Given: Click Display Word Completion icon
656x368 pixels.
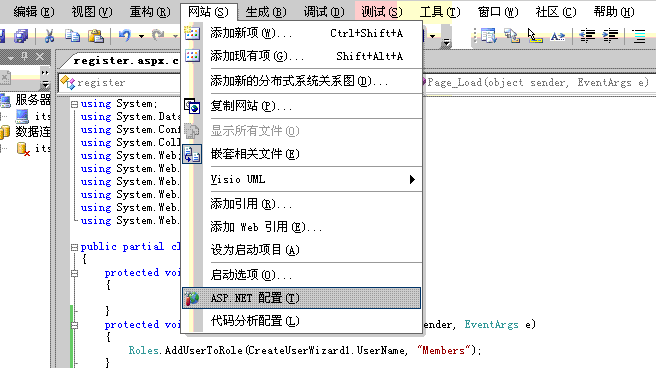Looking at the screenshot, I should (x=557, y=36).
